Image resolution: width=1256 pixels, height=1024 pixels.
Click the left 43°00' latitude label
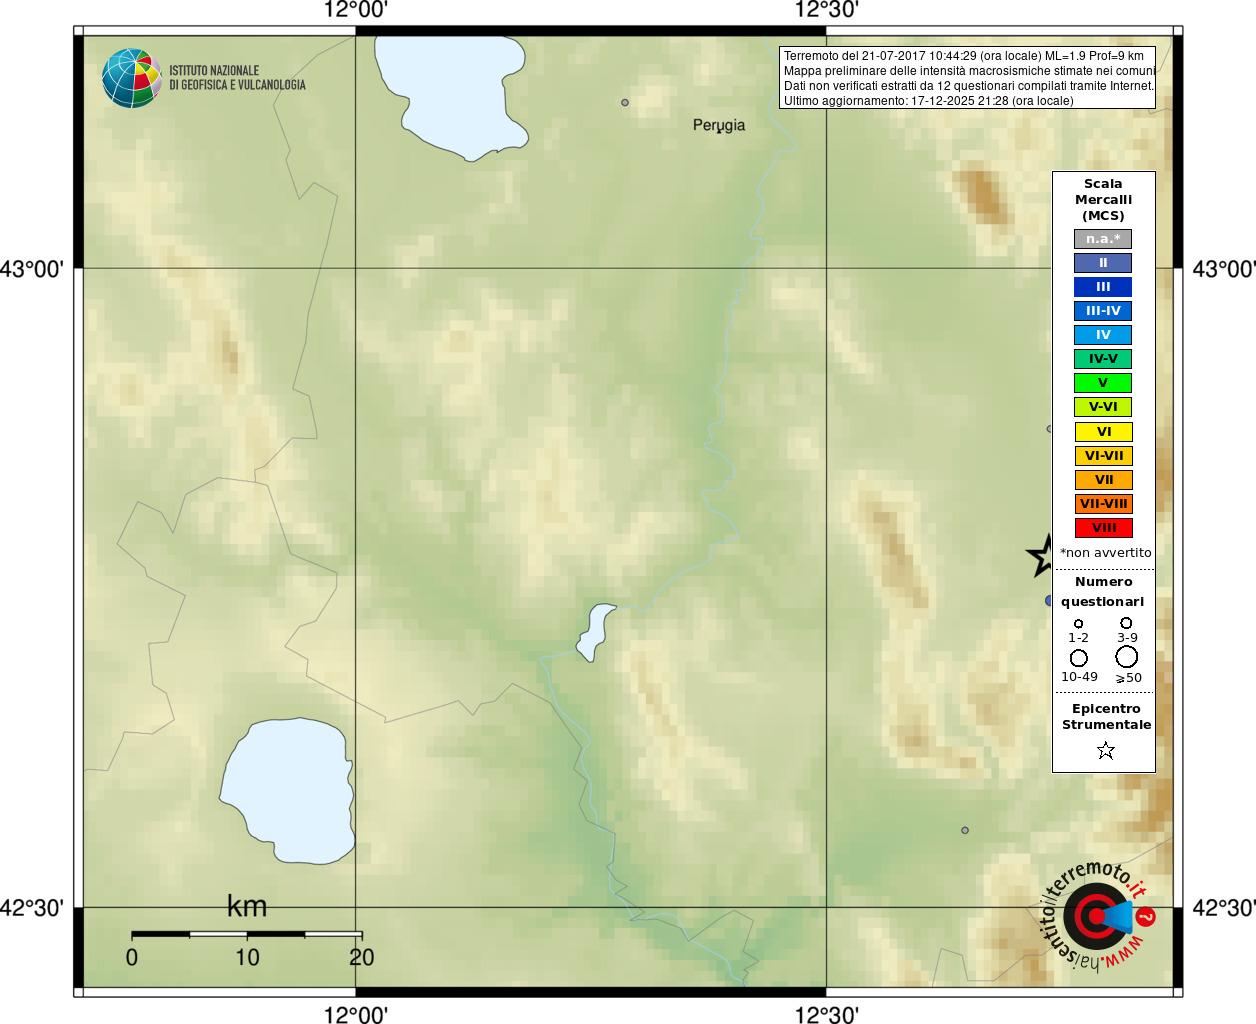[32, 269]
